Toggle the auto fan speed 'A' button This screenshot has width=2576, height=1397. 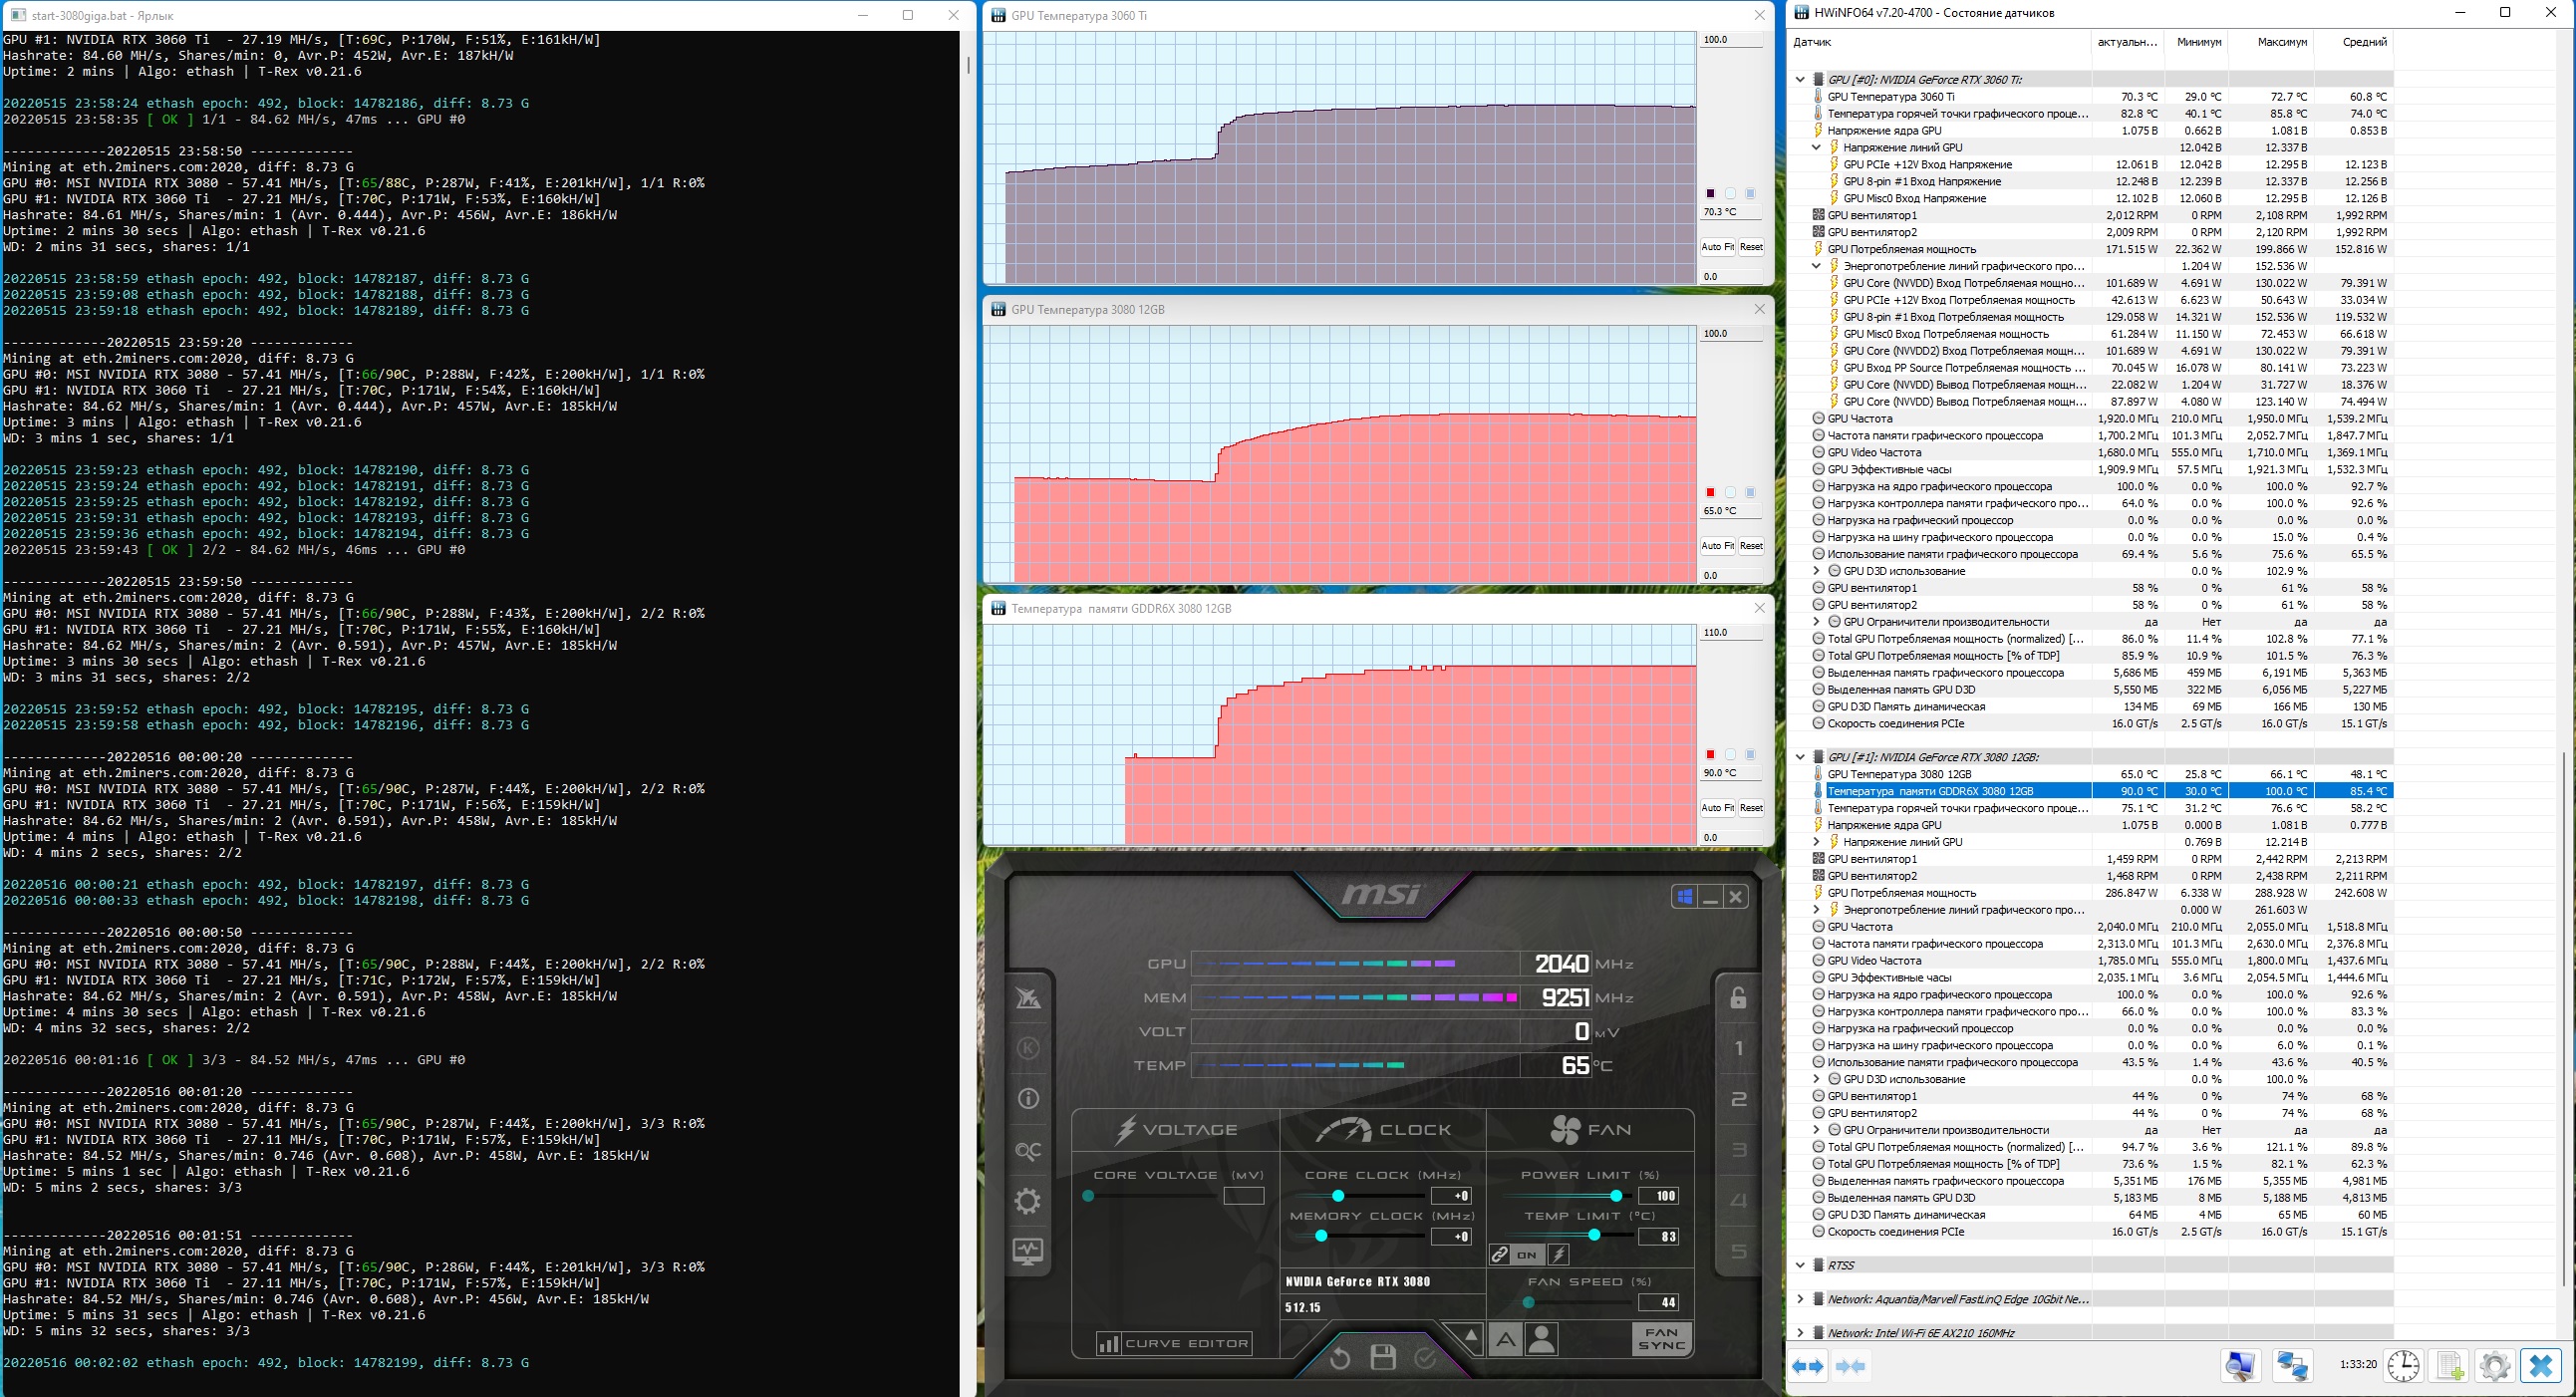tap(1505, 1339)
